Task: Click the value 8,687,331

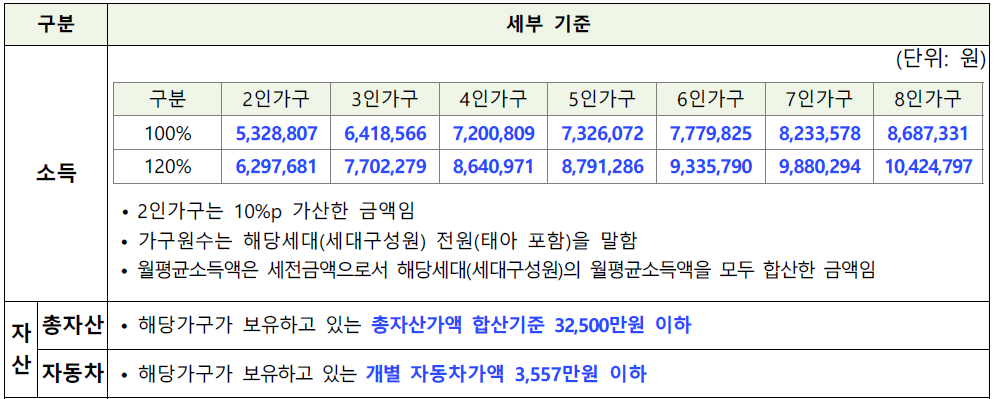Action: 928,133
